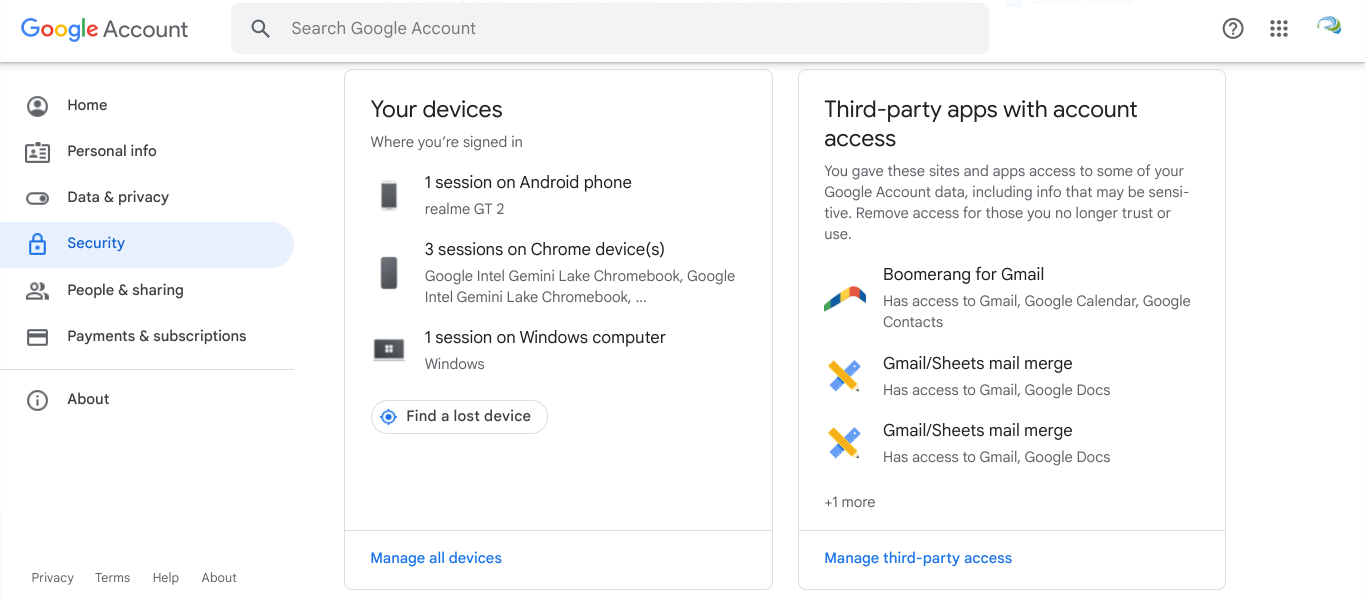Click the +1 more apps text
1365x602 pixels.
click(850, 502)
